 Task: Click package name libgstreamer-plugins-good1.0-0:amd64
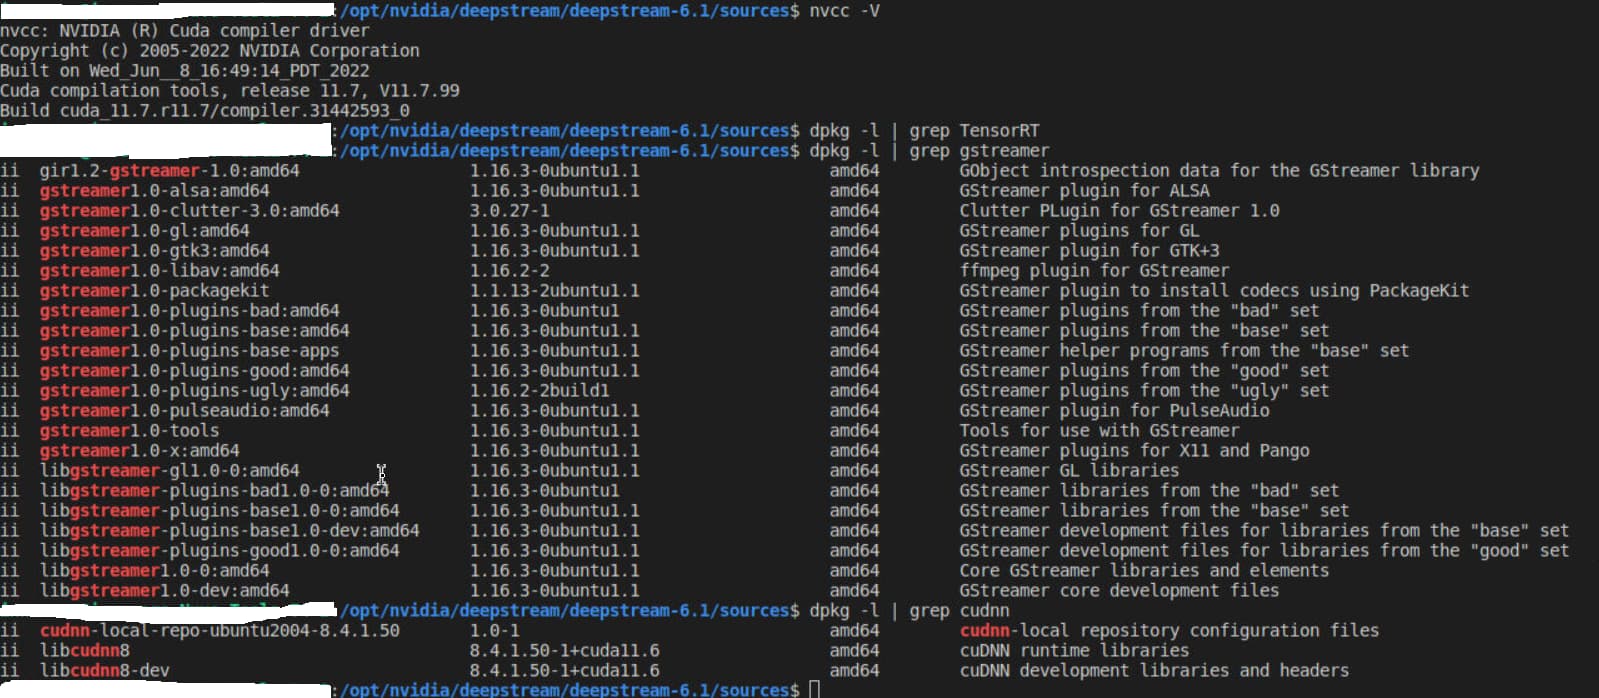pos(220,551)
